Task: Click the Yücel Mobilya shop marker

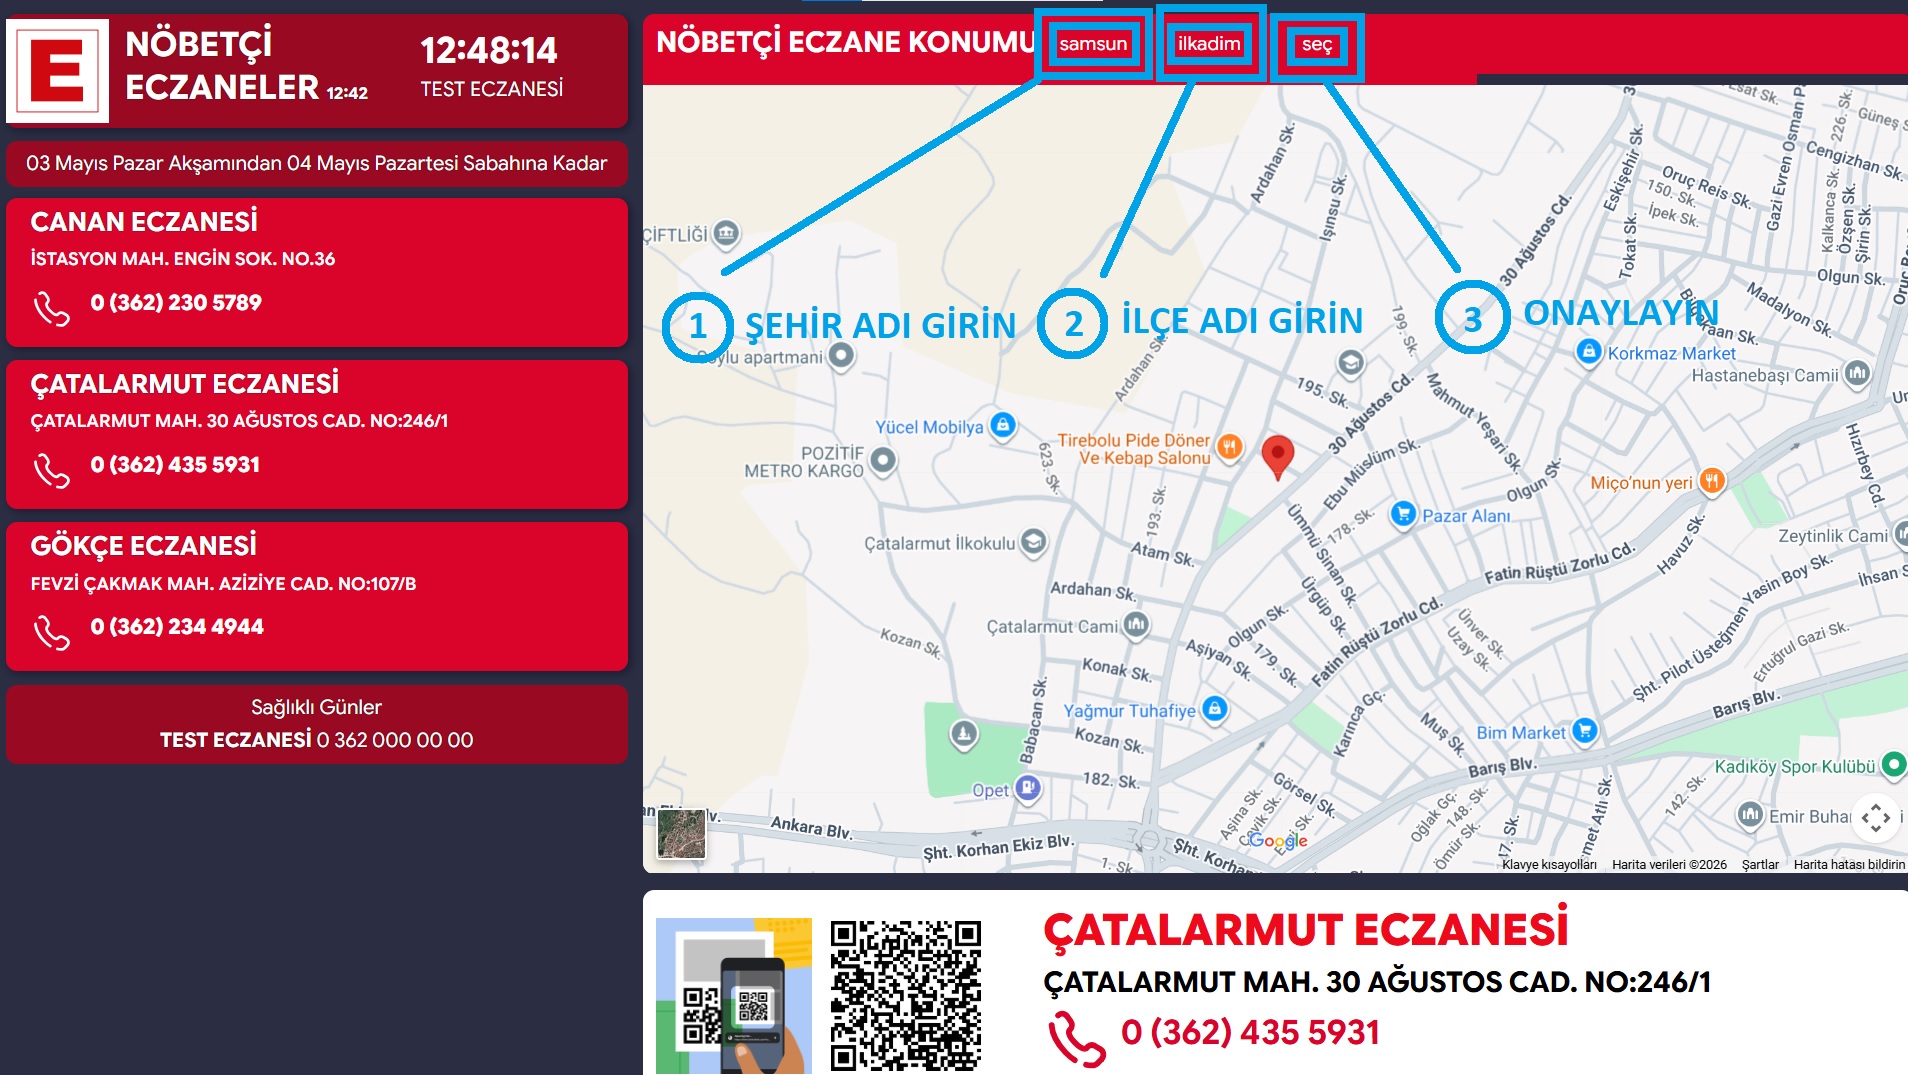Action: point(1002,425)
